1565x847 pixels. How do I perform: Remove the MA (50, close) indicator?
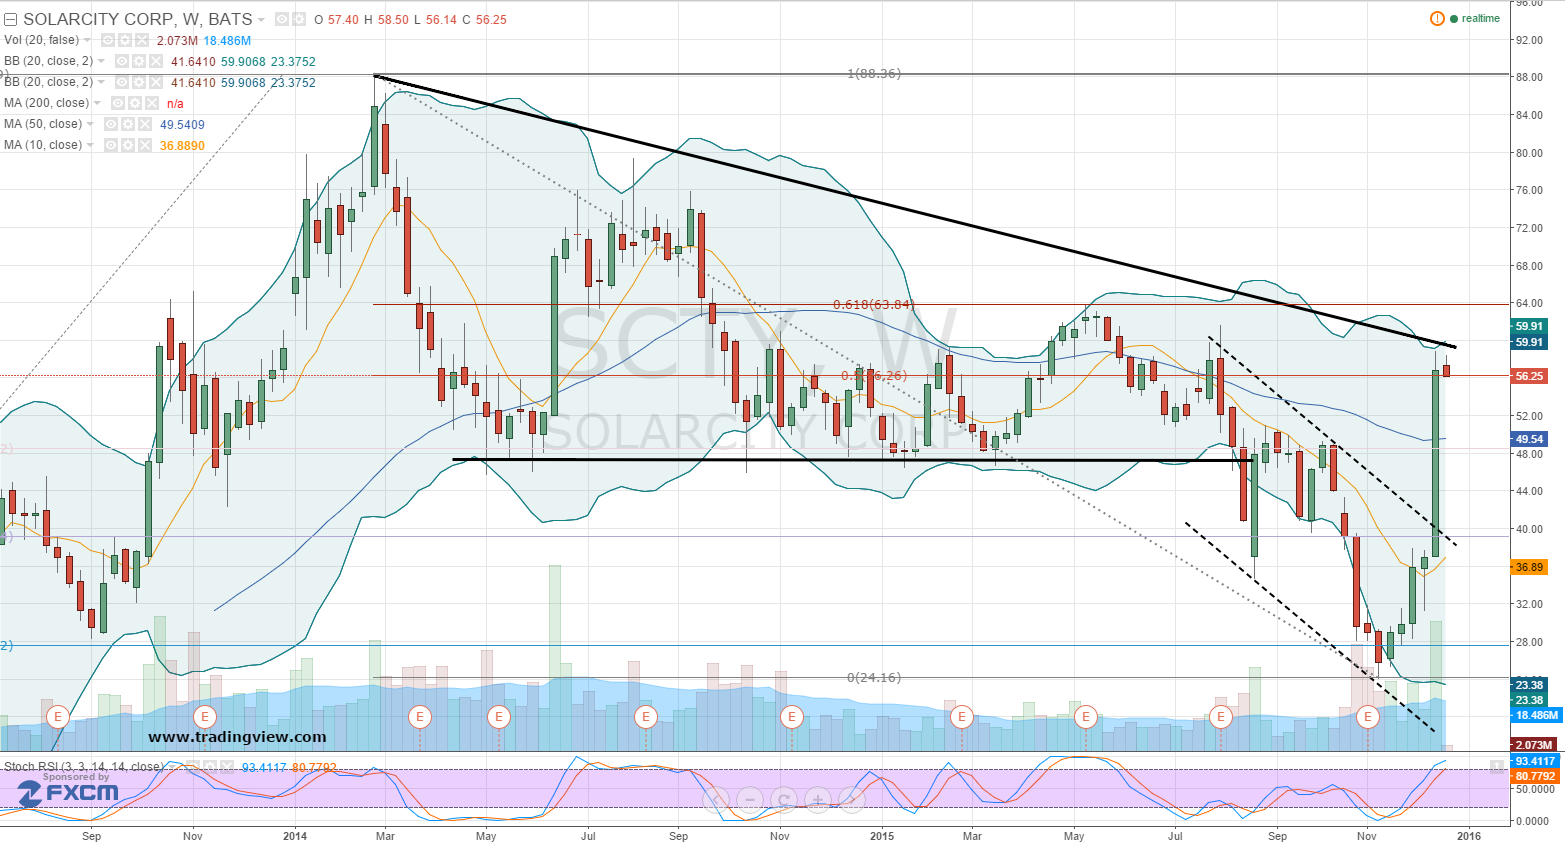click(x=145, y=124)
